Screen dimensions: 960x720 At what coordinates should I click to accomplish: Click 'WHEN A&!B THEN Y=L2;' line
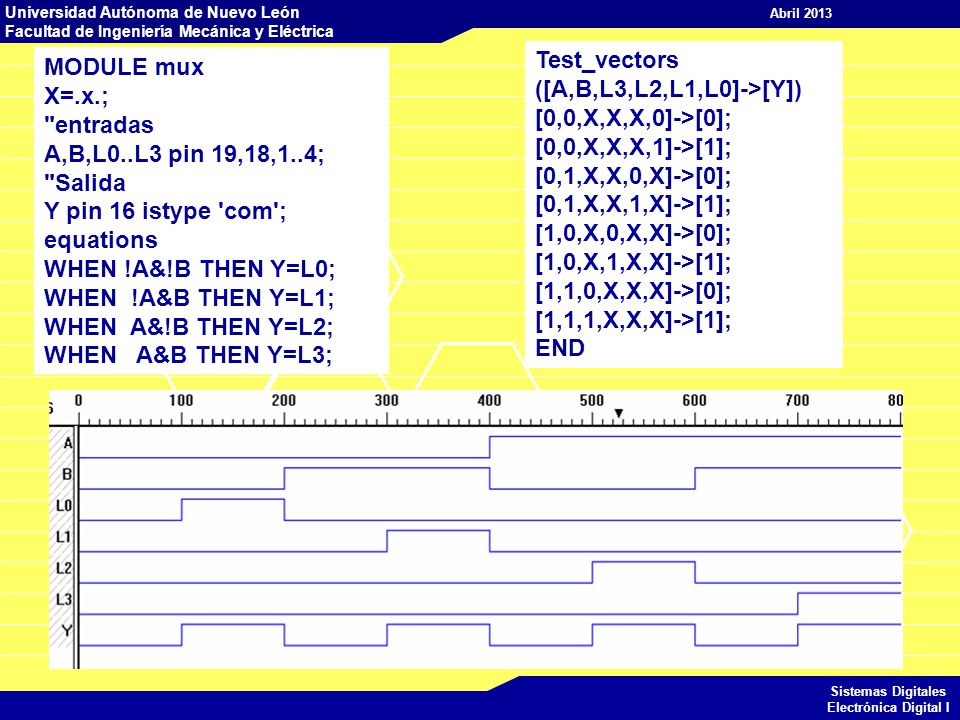pos(189,326)
